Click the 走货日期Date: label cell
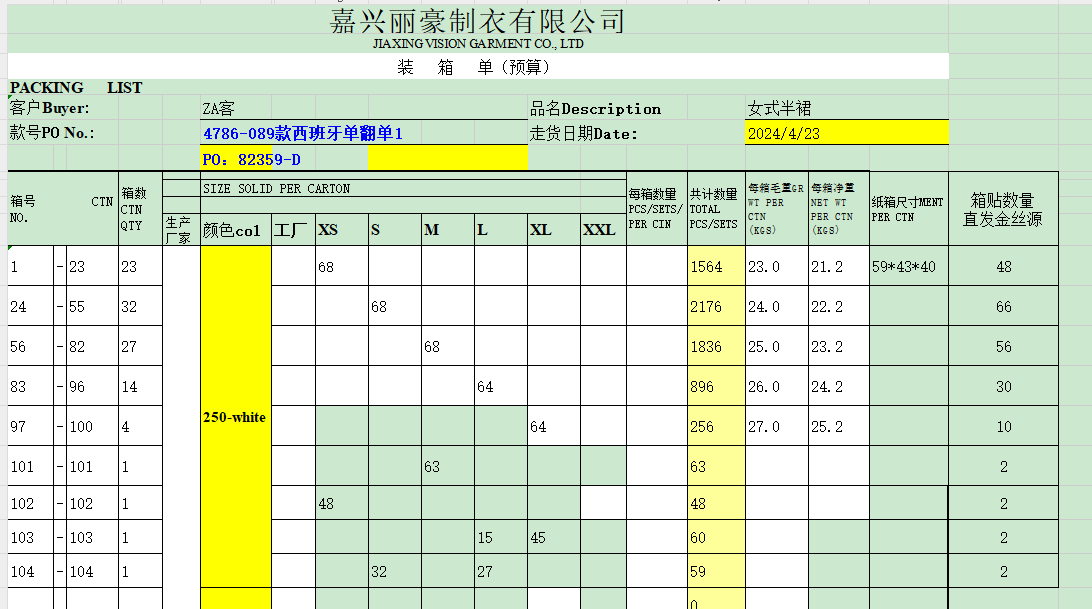1092x609 pixels. (584, 133)
